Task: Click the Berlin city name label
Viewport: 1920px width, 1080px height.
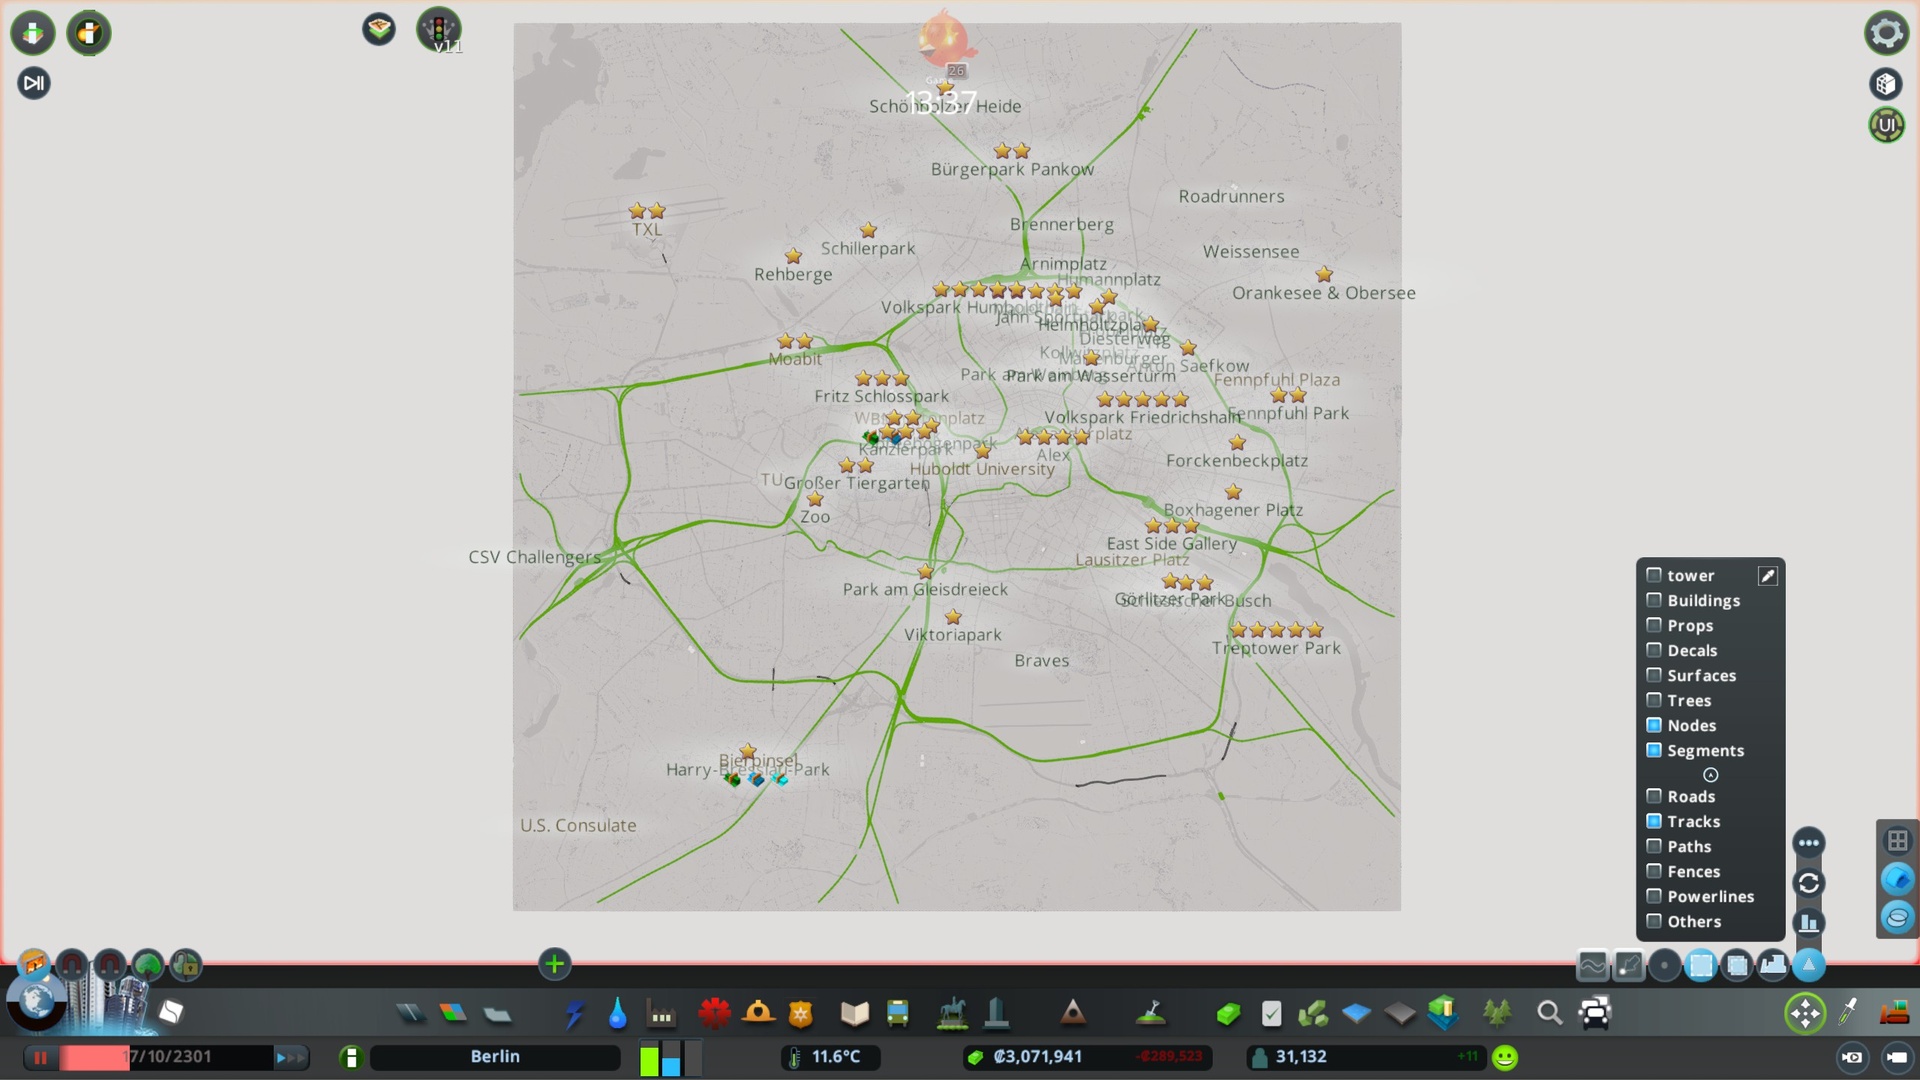Action: pyautogui.click(x=495, y=1055)
